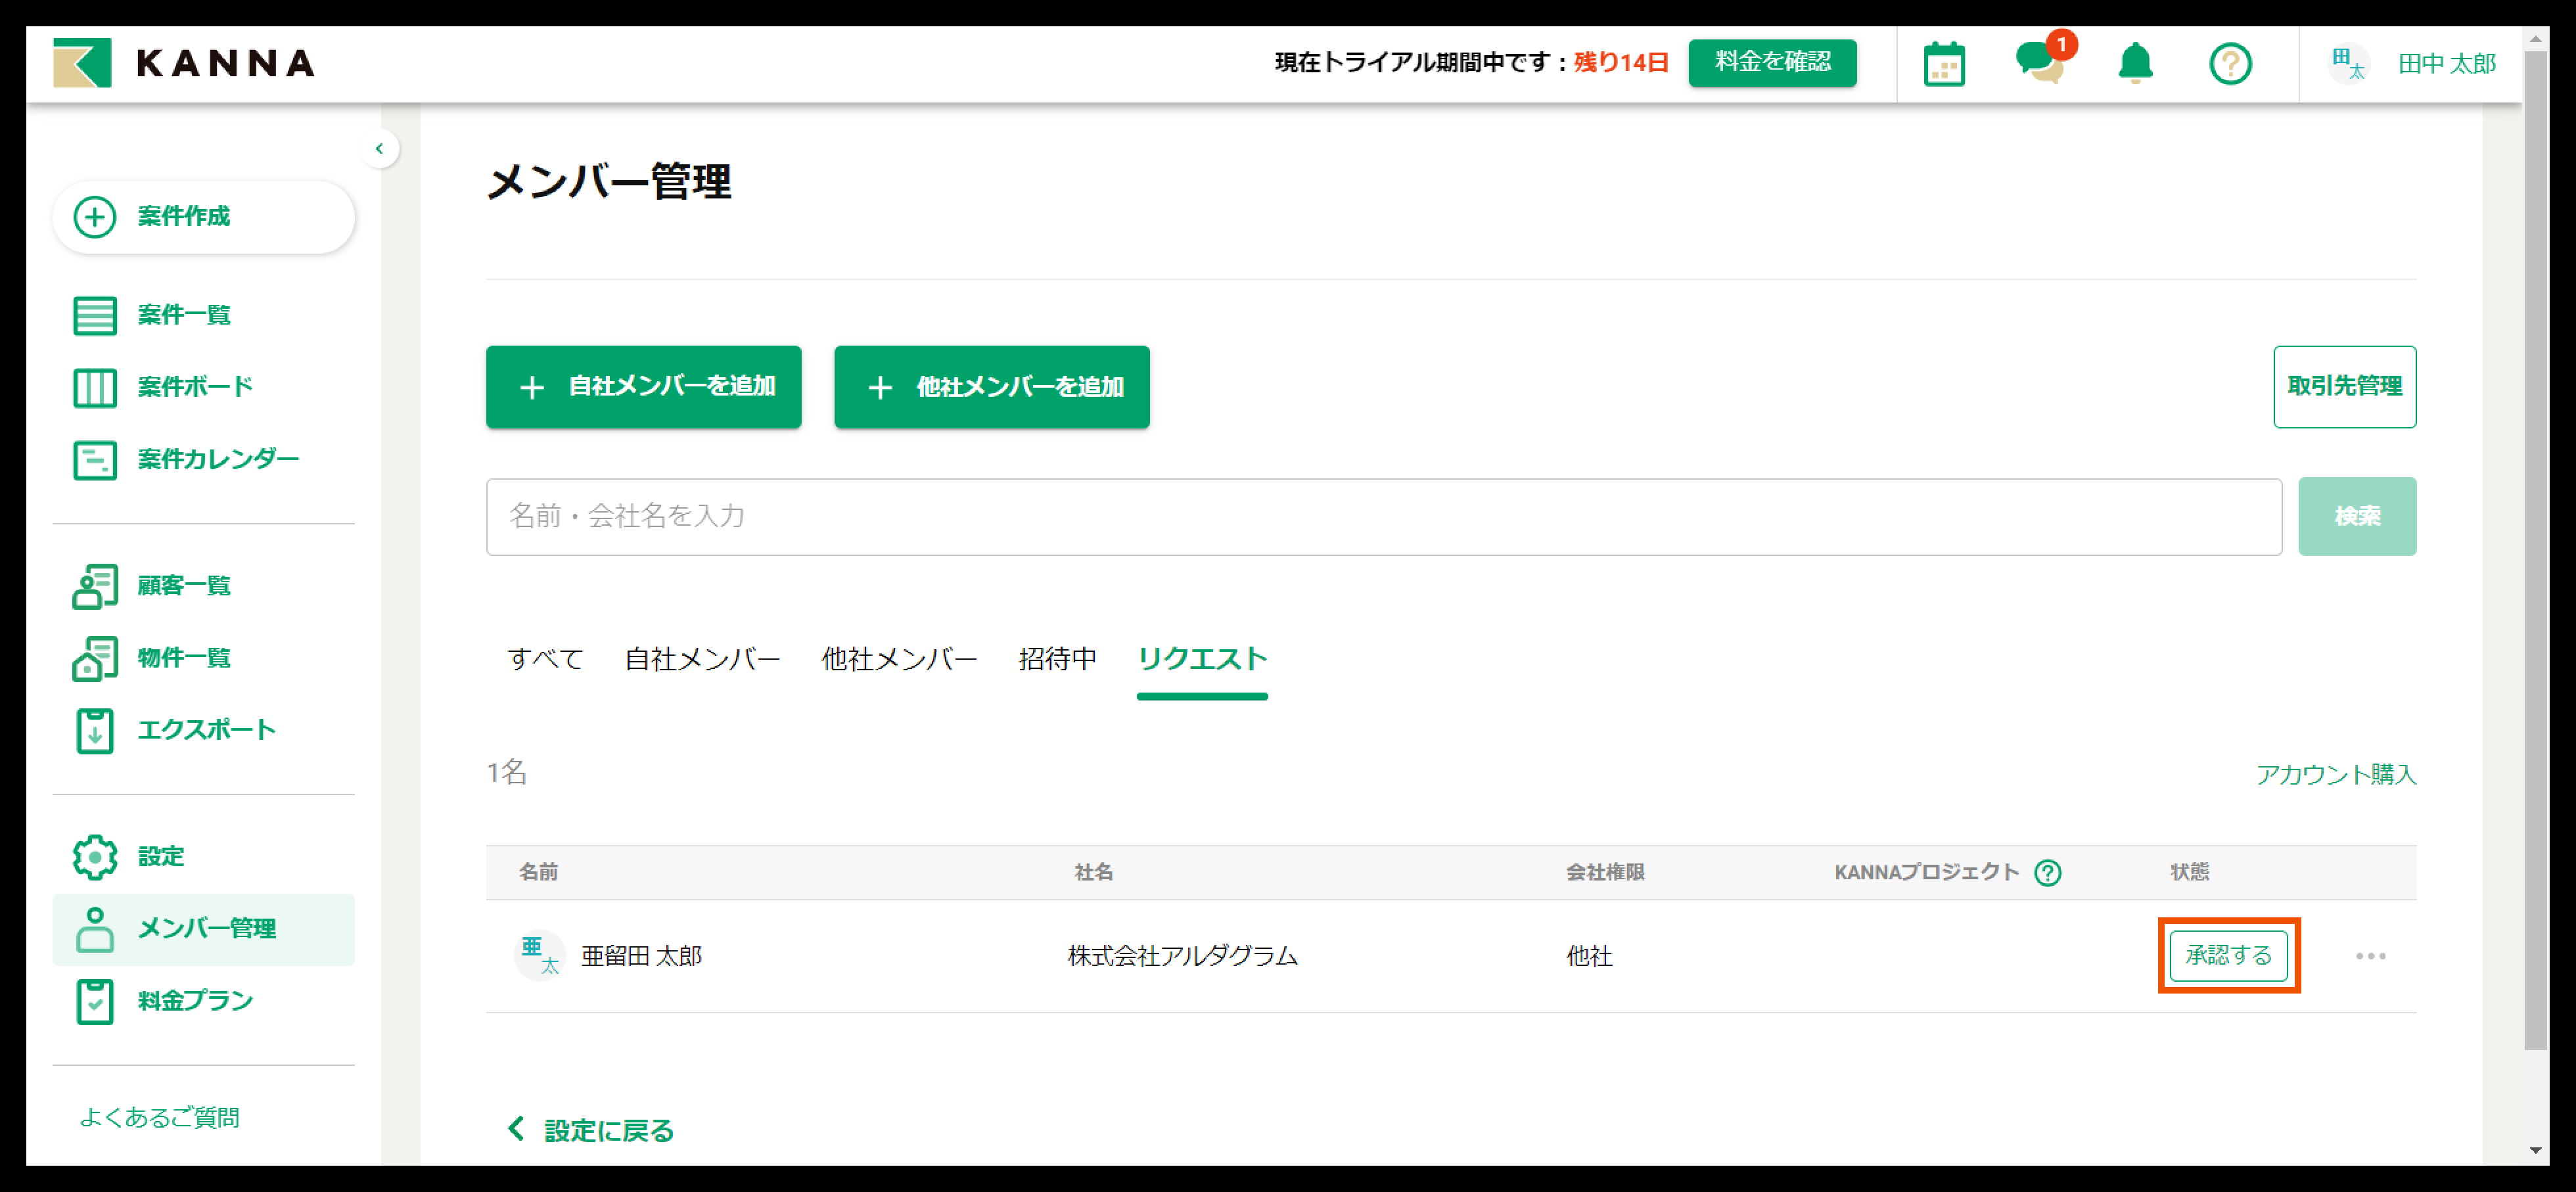This screenshot has width=2576, height=1192.
Task: Click the 亜留田 太郎 avatar
Action: tap(540, 956)
